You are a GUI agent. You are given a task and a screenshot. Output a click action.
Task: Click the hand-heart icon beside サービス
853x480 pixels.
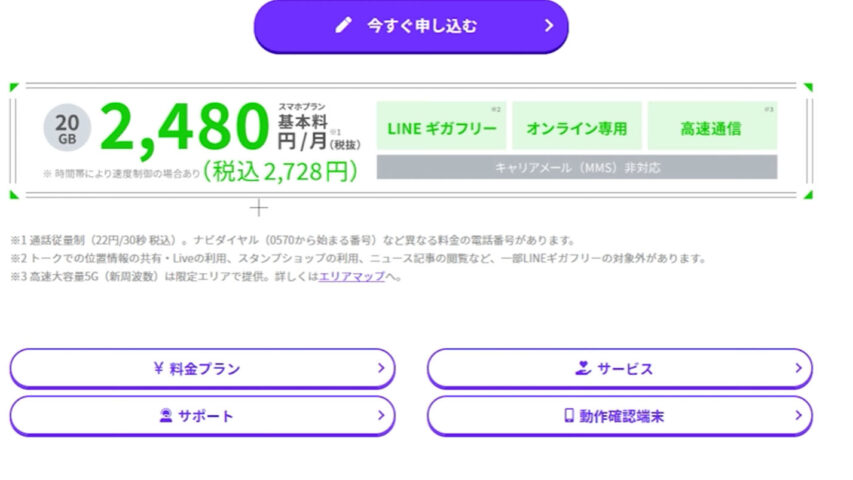coord(583,368)
